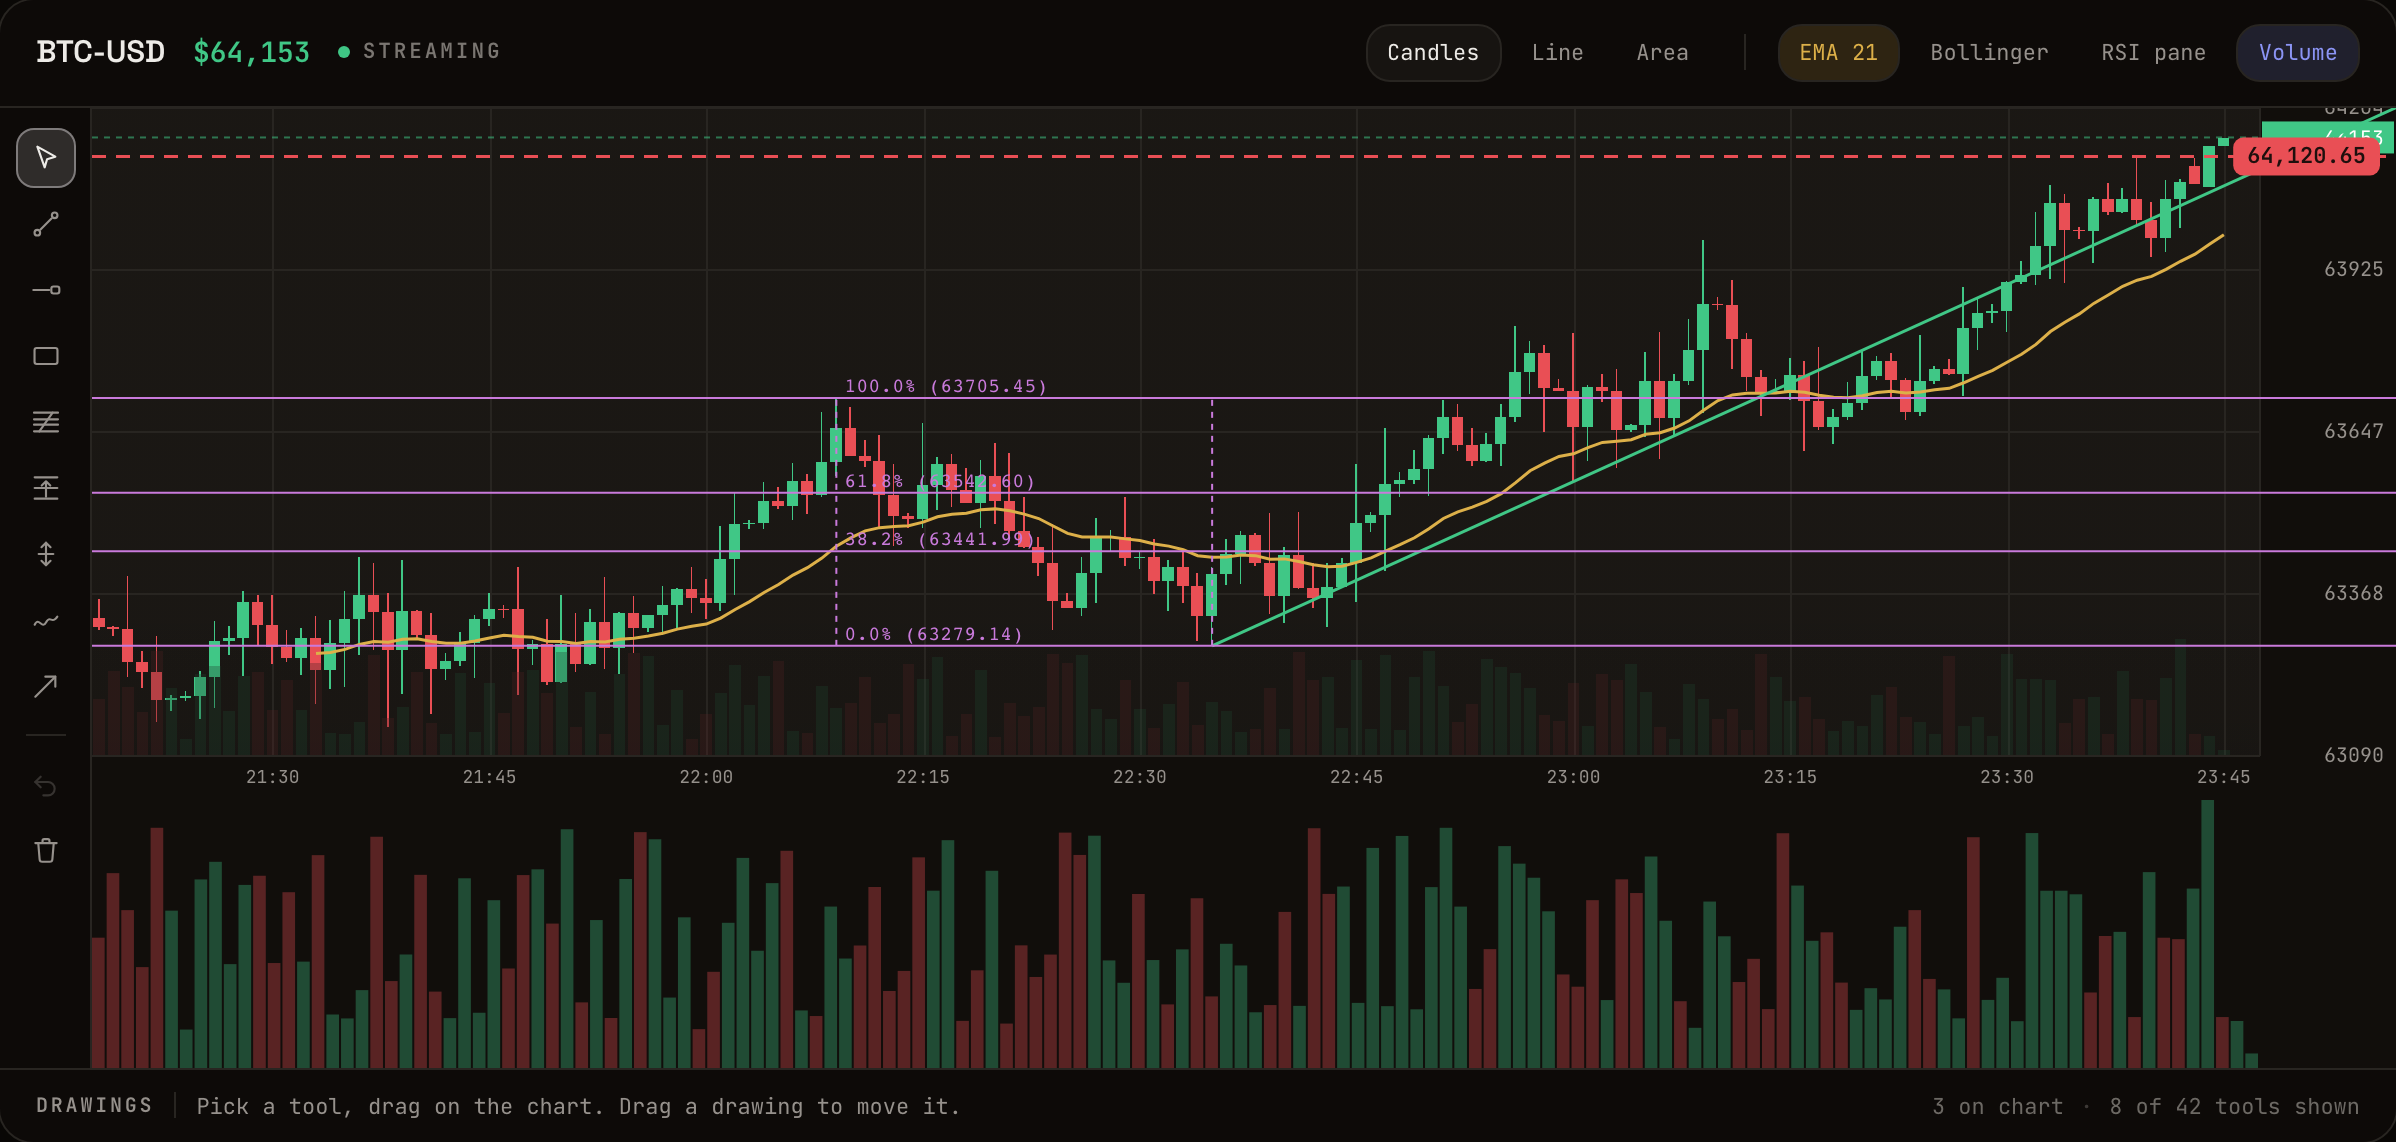Click the undo arrow icon
Image resolution: width=2396 pixels, height=1142 pixels.
click(46, 786)
